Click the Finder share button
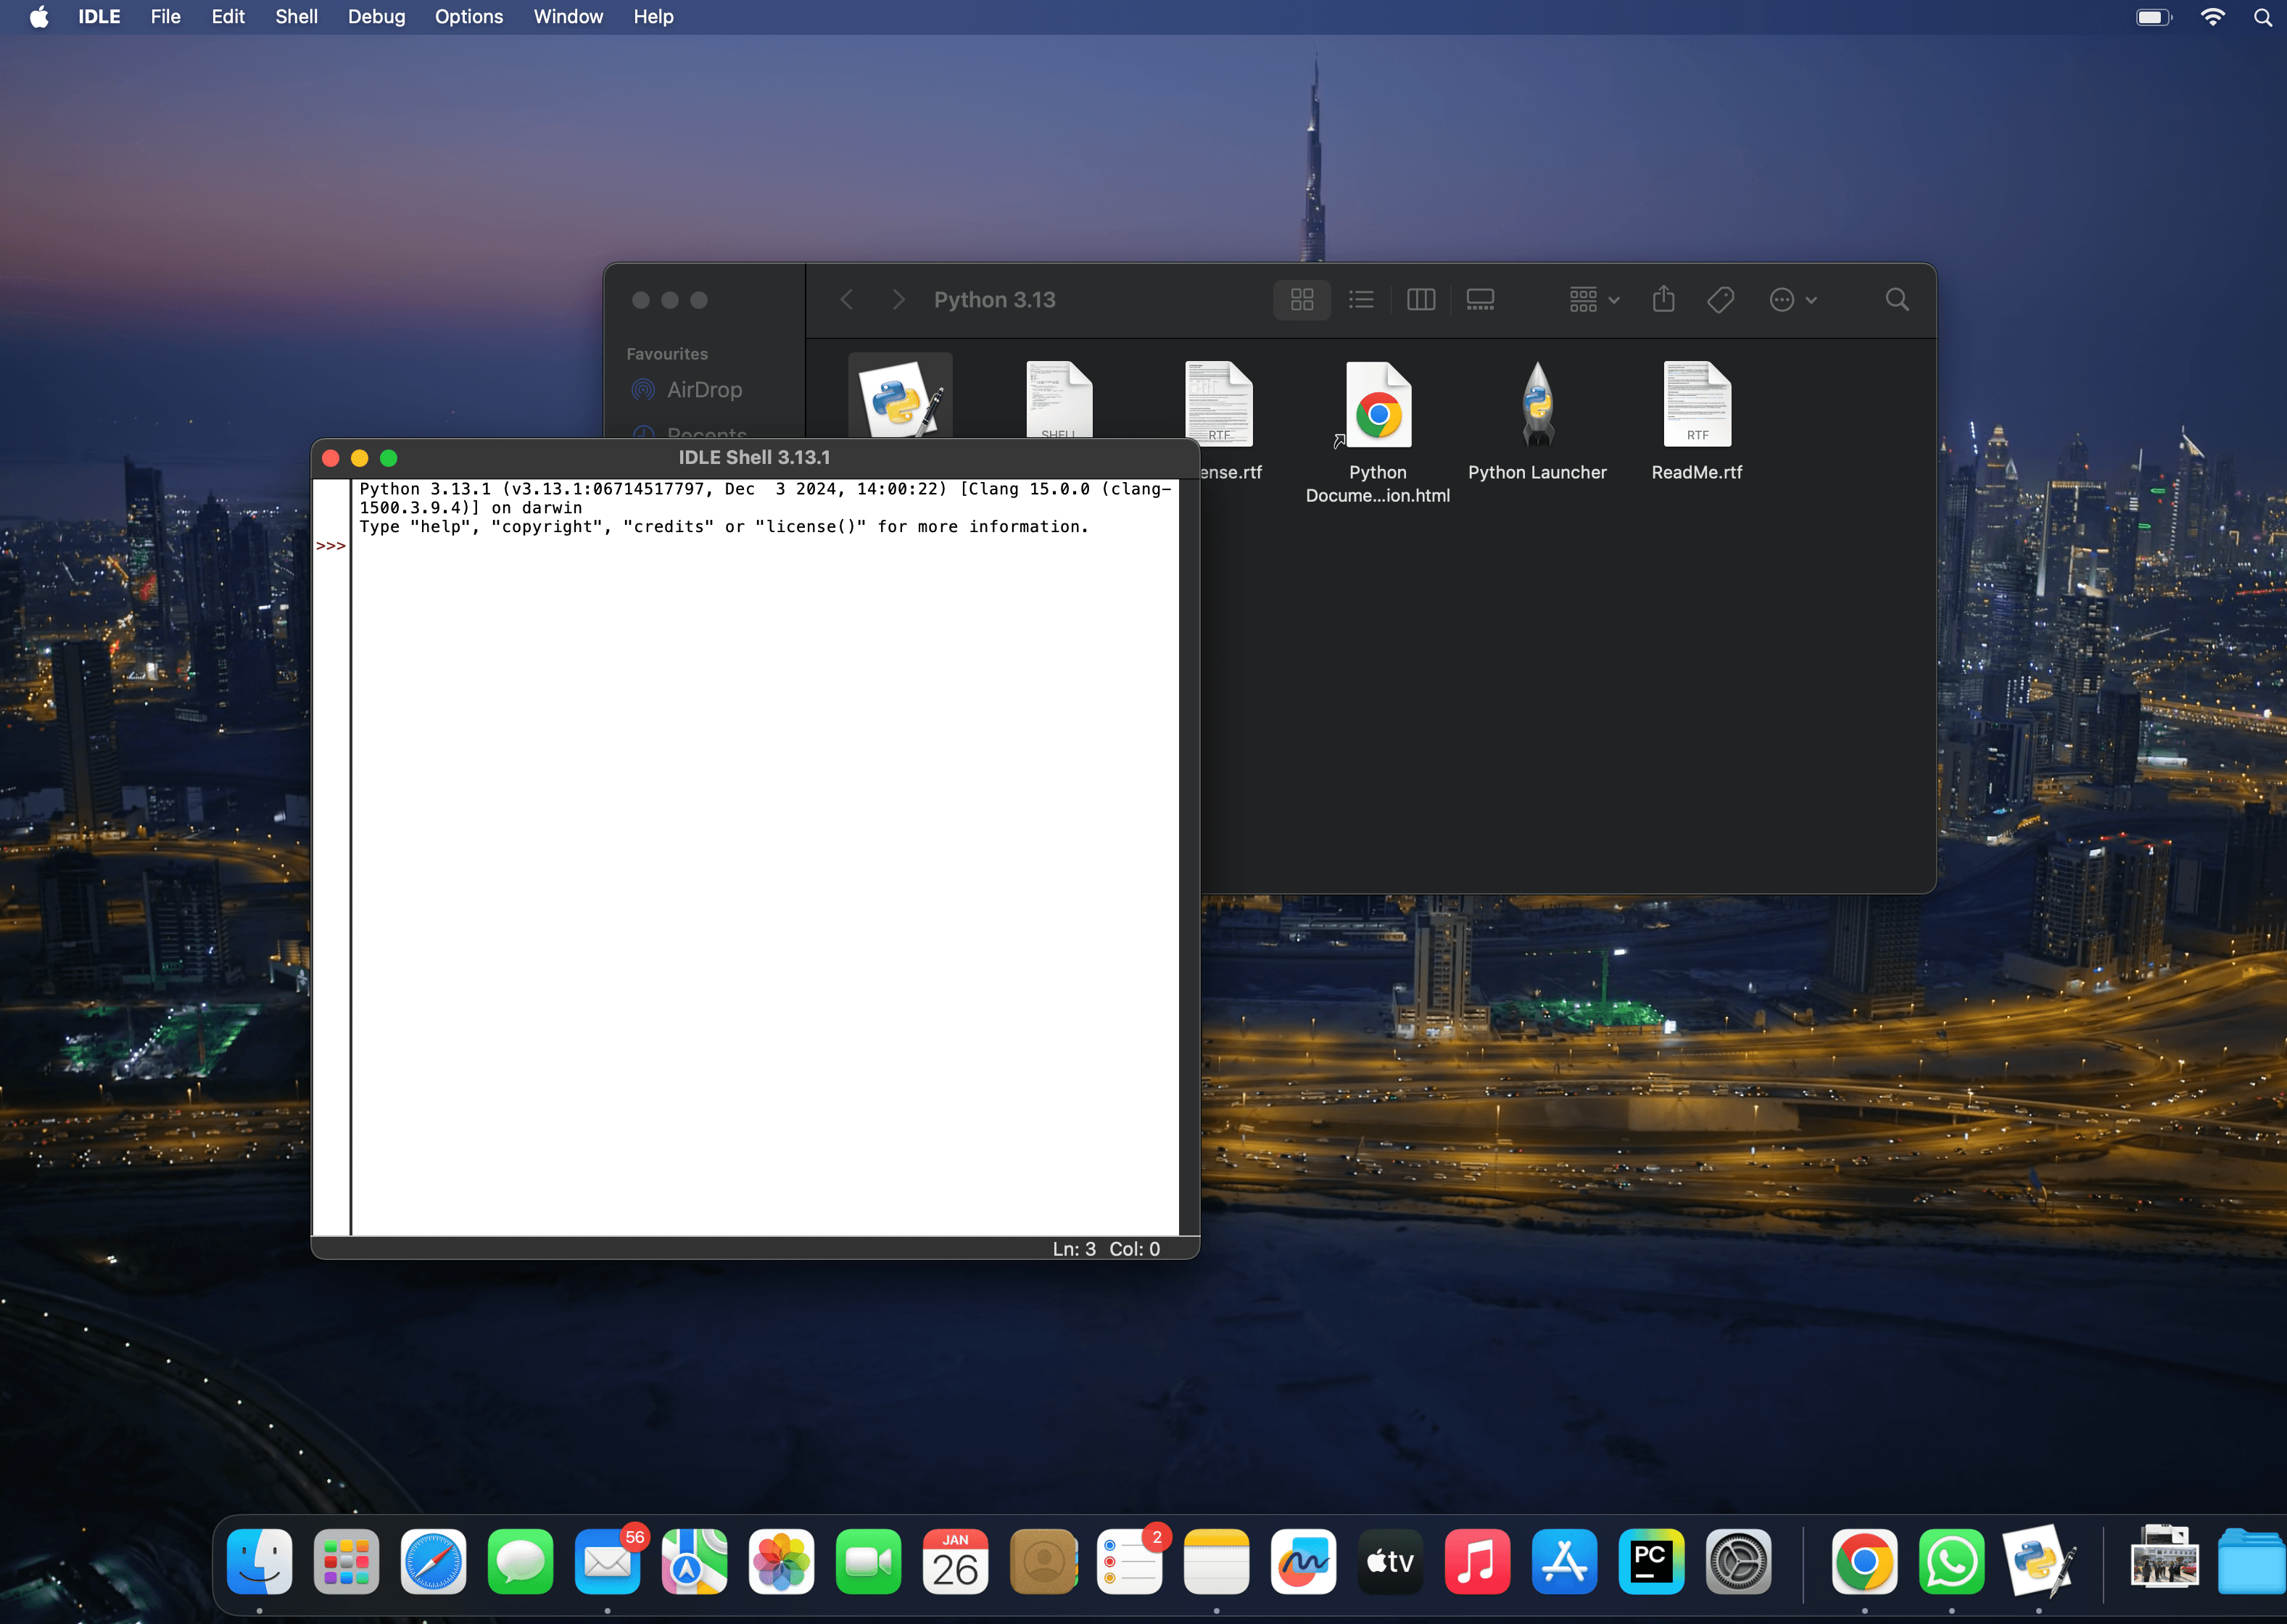The width and height of the screenshot is (2287, 1624). coord(1664,299)
